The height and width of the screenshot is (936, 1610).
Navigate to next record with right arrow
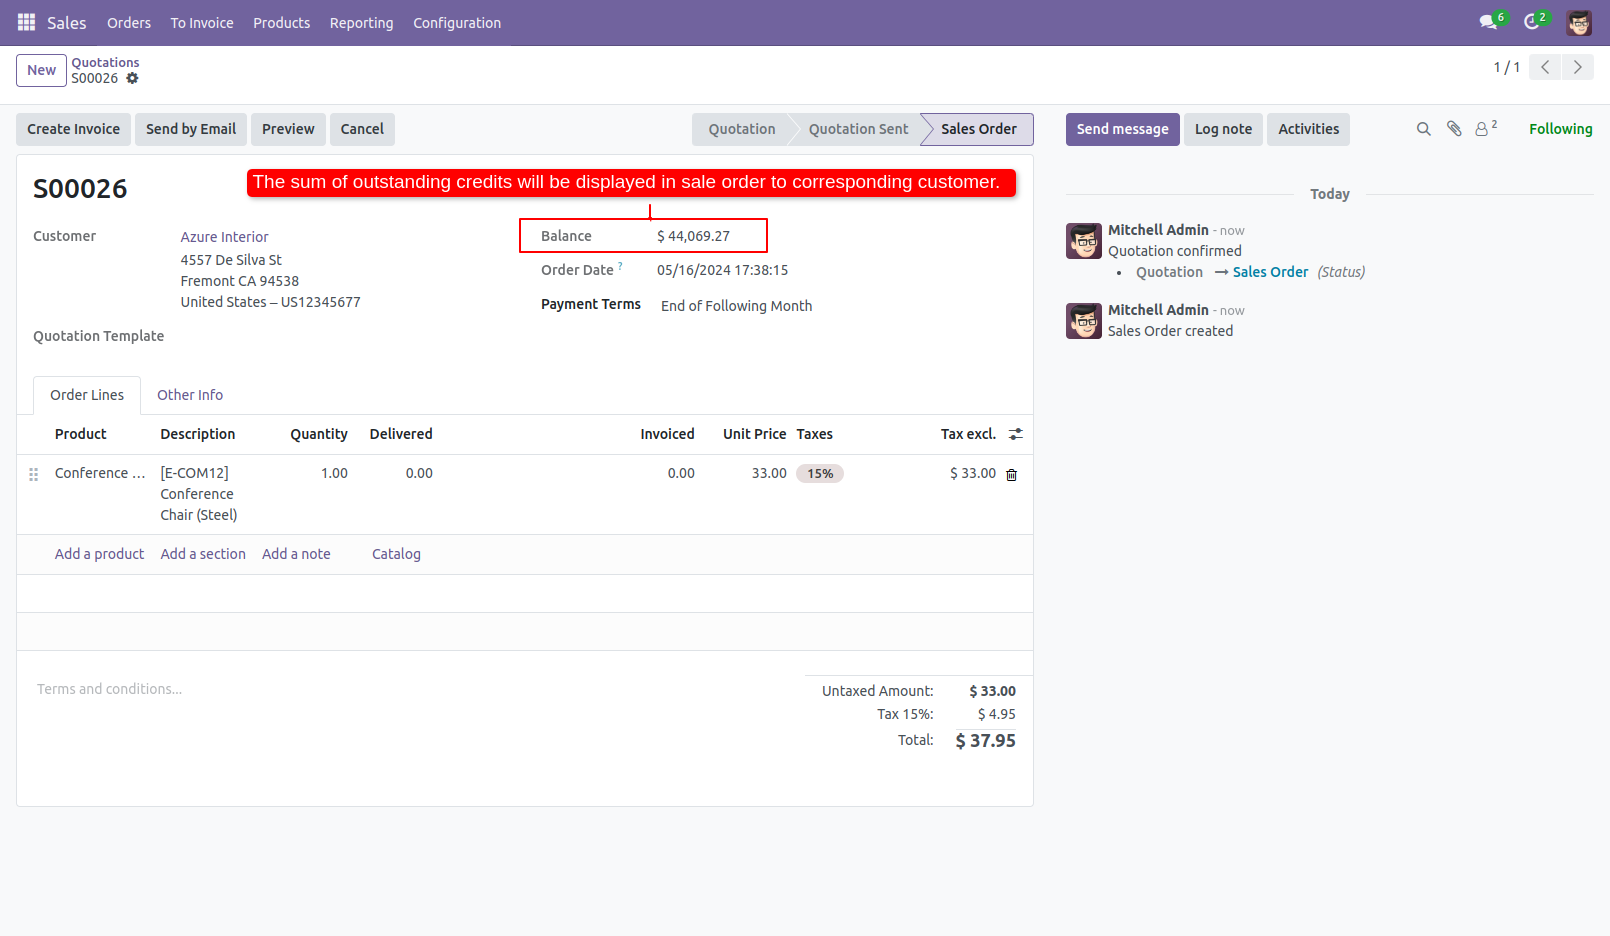click(x=1577, y=67)
